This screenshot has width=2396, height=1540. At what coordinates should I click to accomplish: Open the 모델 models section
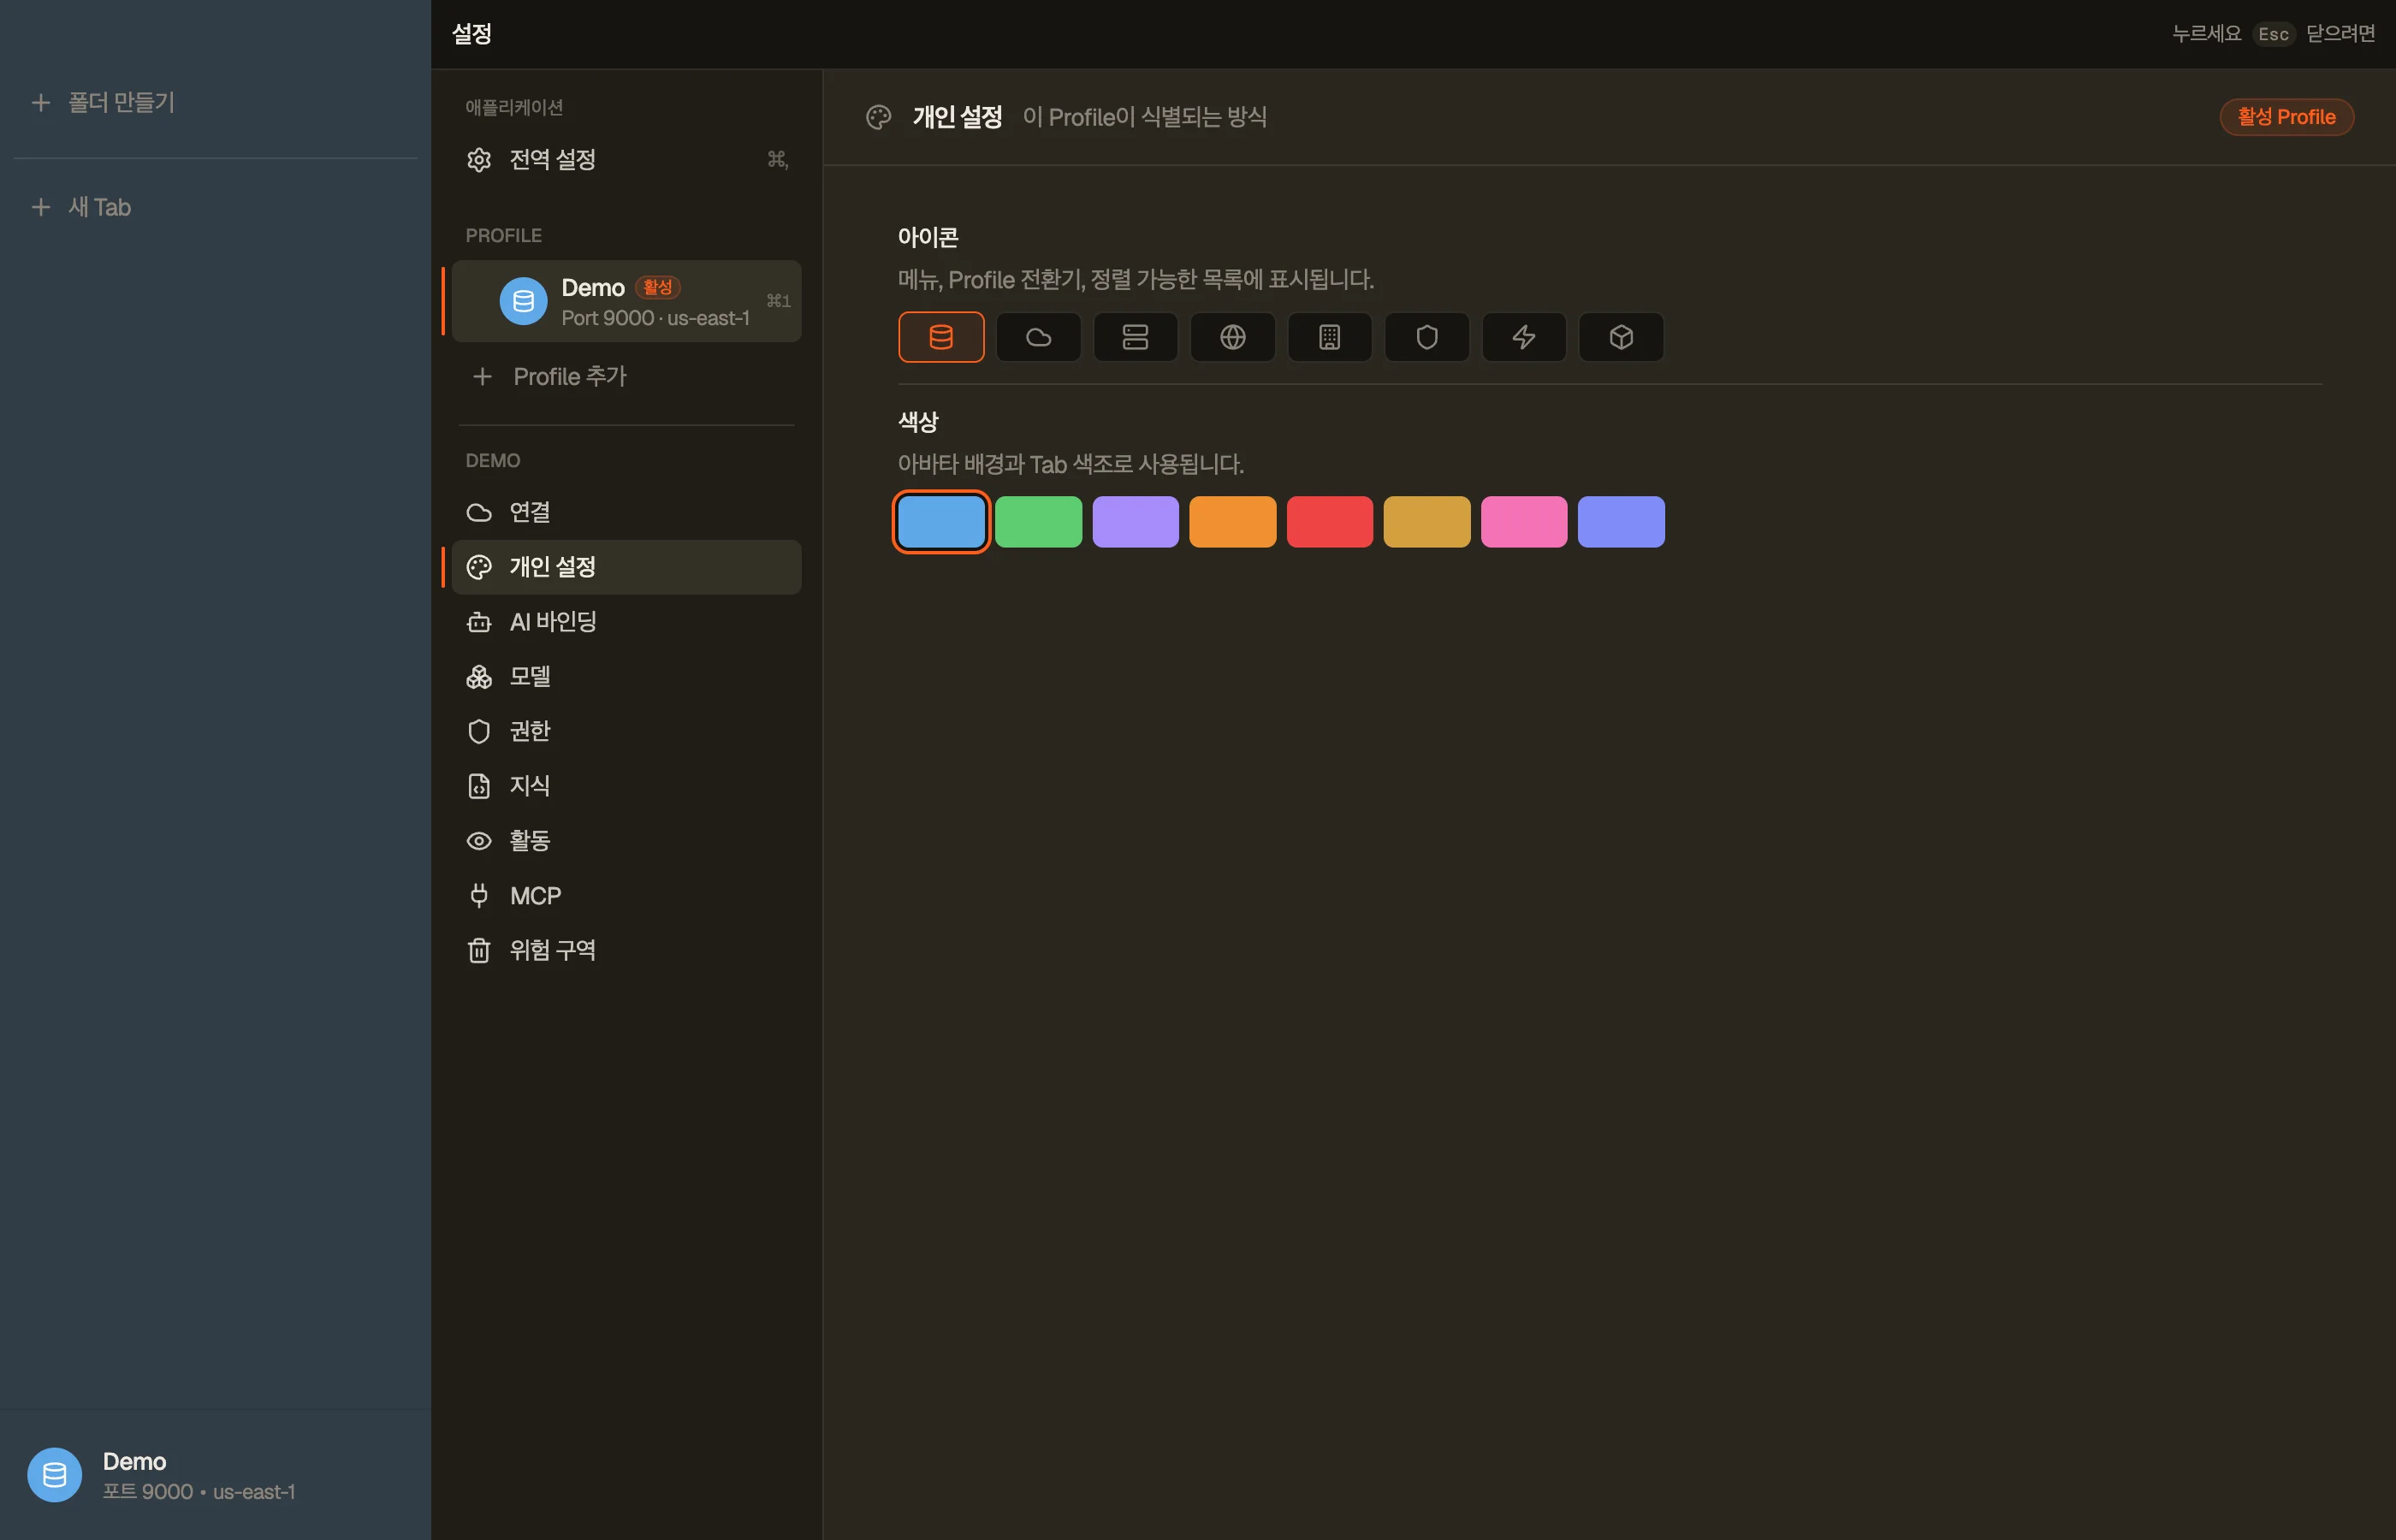pyautogui.click(x=626, y=677)
